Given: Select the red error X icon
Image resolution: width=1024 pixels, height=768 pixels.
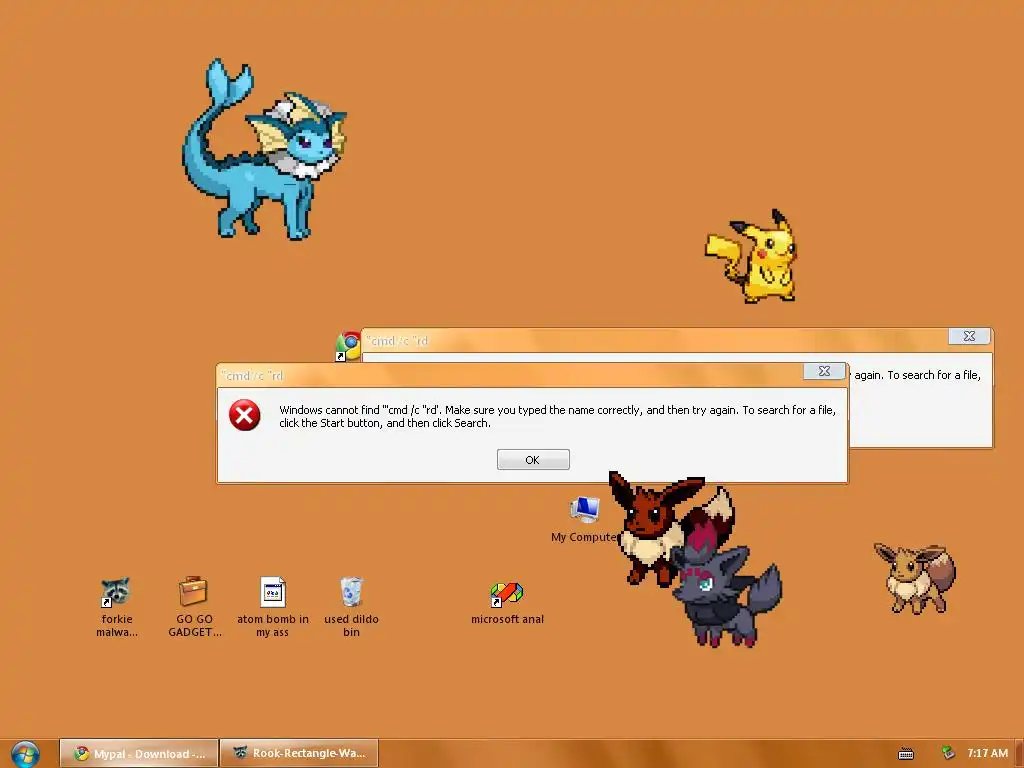Looking at the screenshot, I should [245, 415].
